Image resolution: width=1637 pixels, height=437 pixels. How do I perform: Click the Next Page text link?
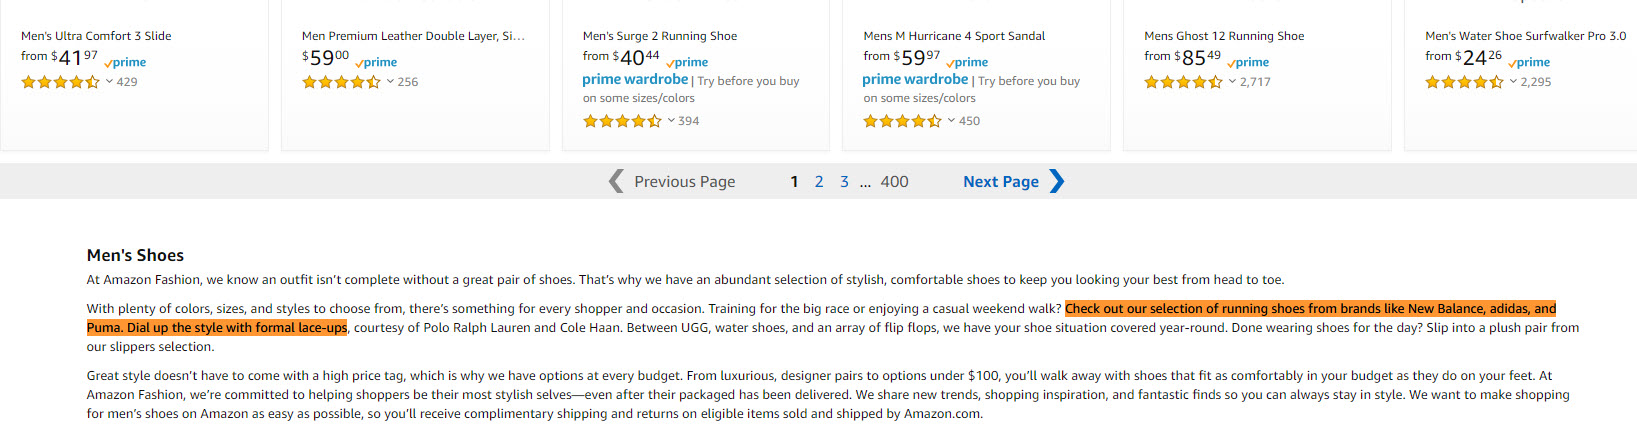(1000, 182)
